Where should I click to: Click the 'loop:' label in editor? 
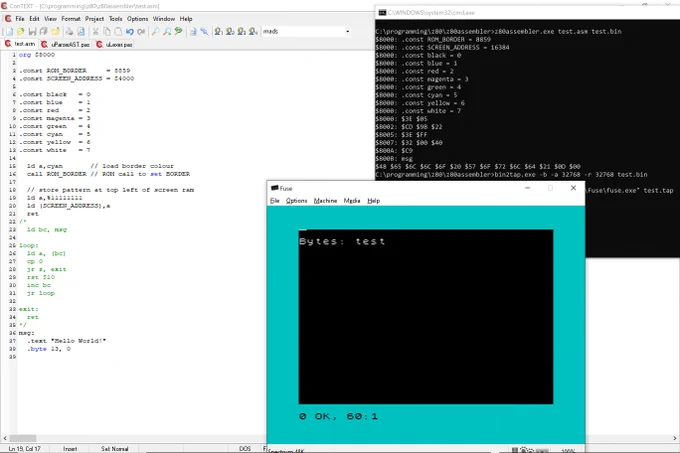(29, 245)
